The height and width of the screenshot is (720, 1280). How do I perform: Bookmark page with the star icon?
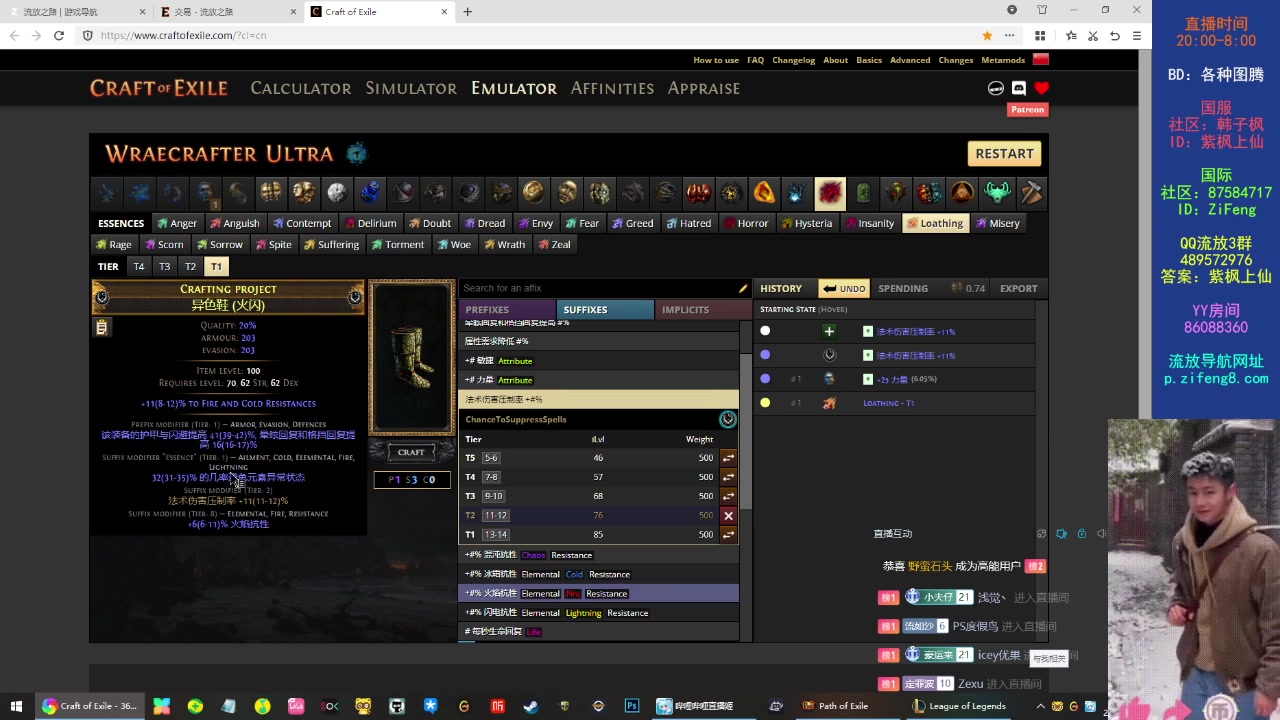point(987,35)
